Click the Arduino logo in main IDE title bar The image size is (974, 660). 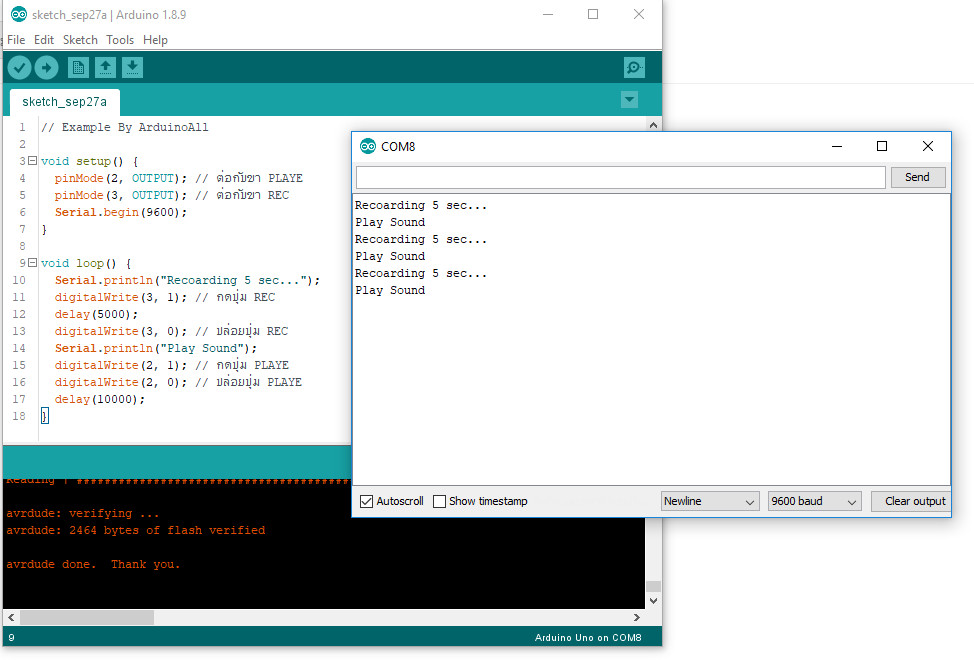coord(19,14)
